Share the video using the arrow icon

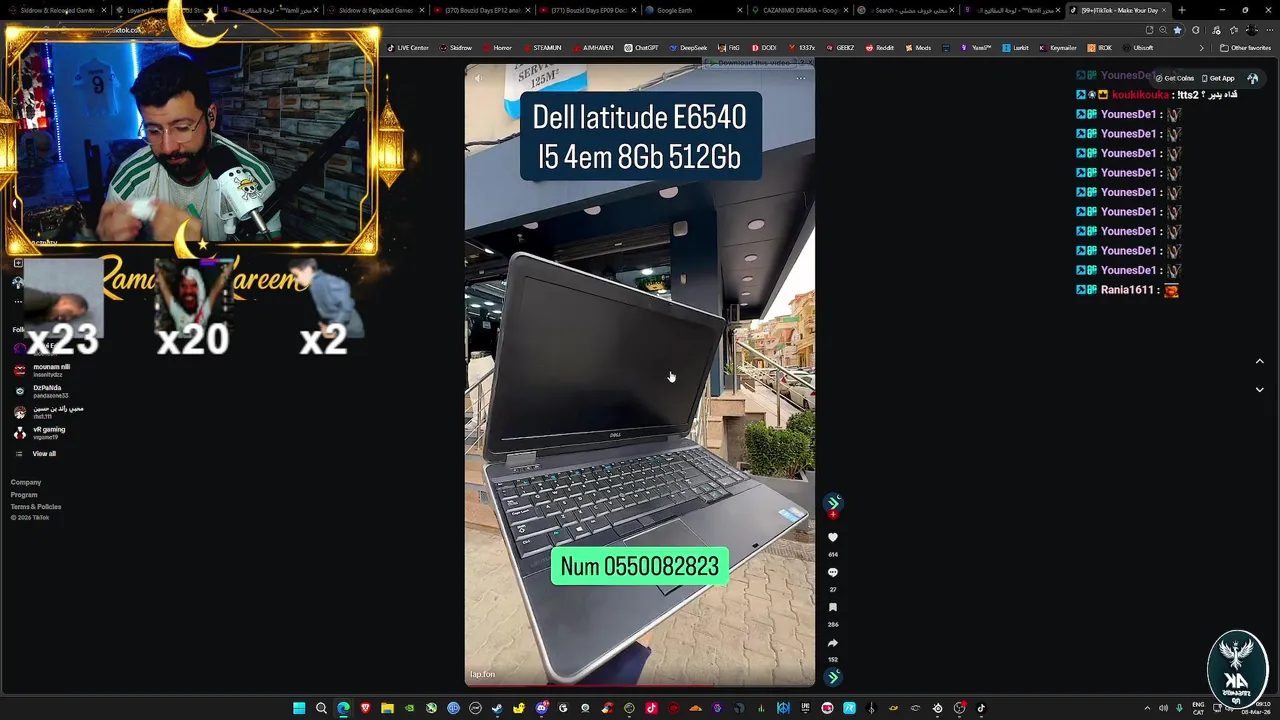(833, 643)
